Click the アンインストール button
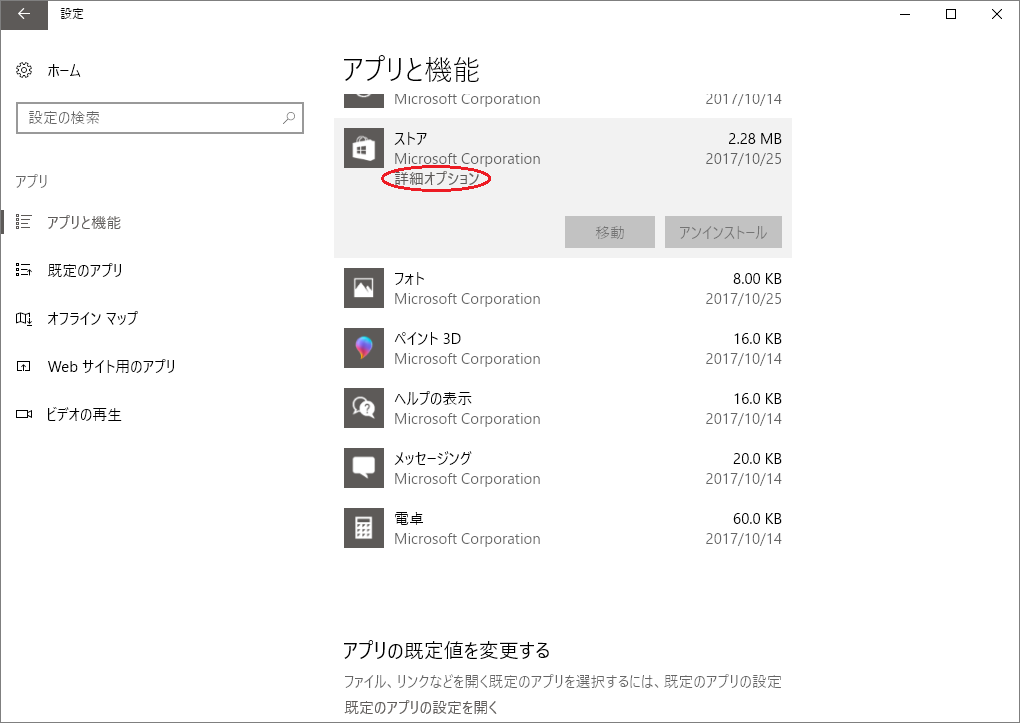Screen dimensions: 1020x723 click(723, 232)
